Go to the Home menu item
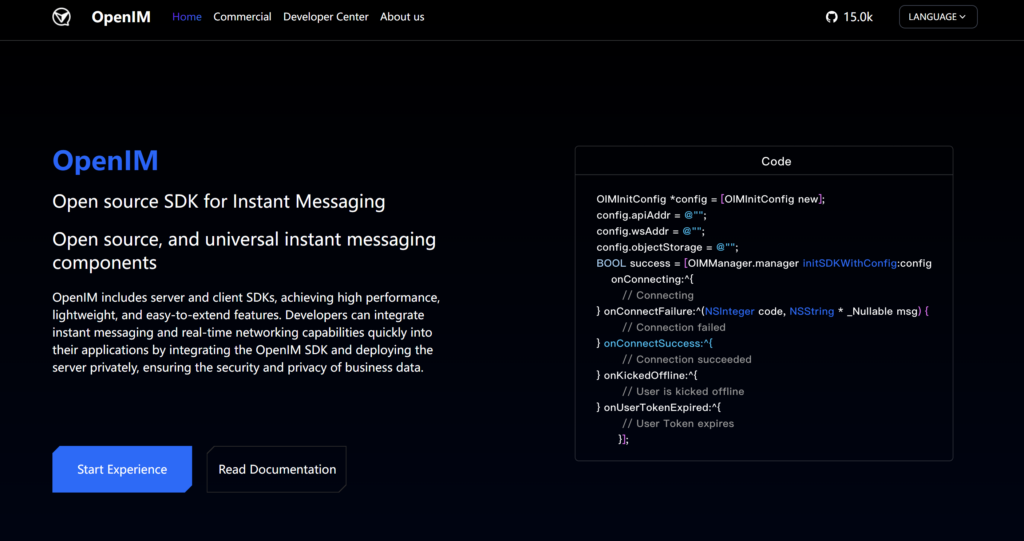The height and width of the screenshot is (541, 1024). click(x=186, y=17)
